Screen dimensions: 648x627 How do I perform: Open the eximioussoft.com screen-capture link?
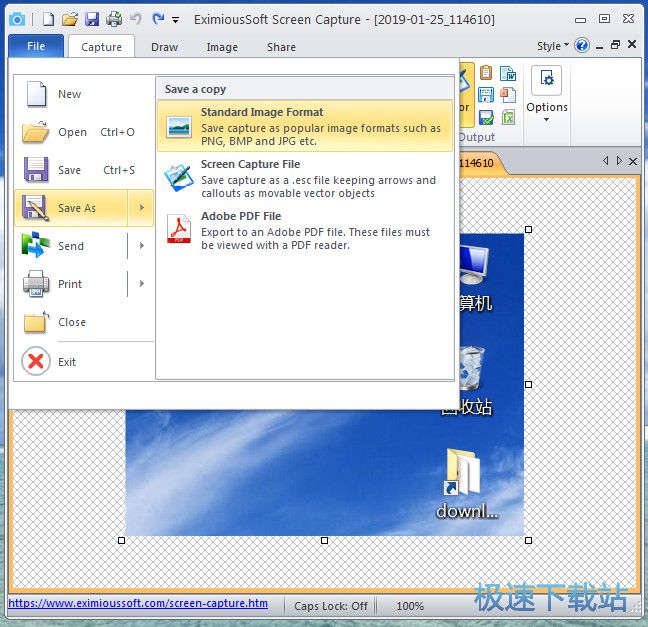(138, 604)
